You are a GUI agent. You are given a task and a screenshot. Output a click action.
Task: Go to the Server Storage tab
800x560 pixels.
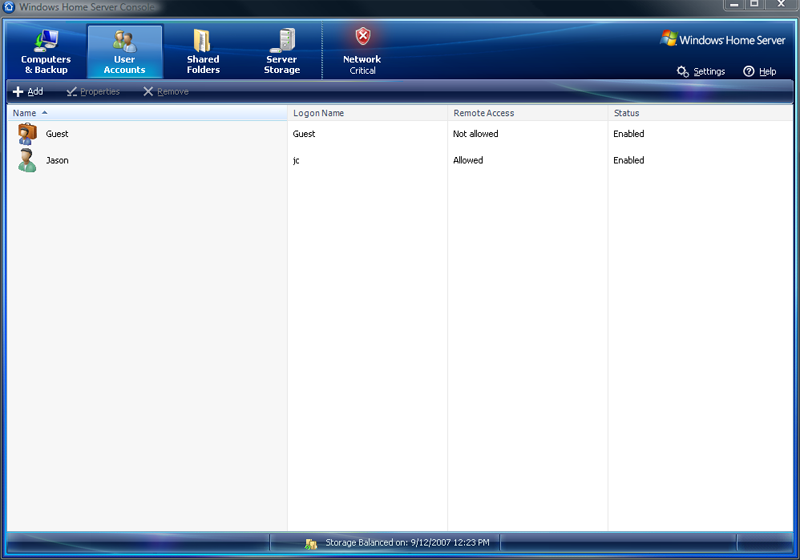pos(282,52)
